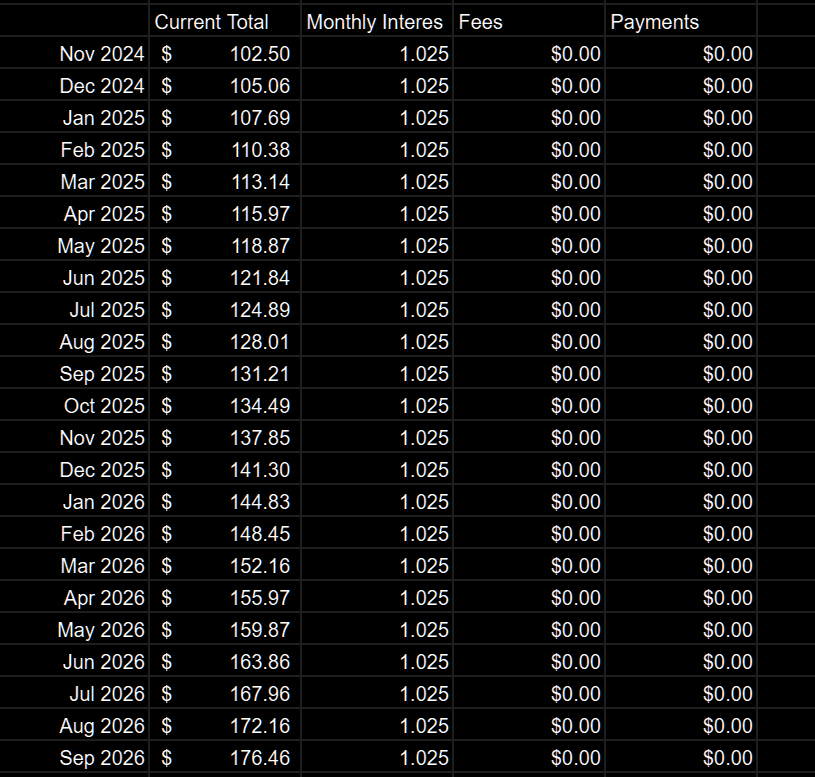The width and height of the screenshot is (815, 777).
Task: Select the 141.30 total cell
Action: coord(225,469)
